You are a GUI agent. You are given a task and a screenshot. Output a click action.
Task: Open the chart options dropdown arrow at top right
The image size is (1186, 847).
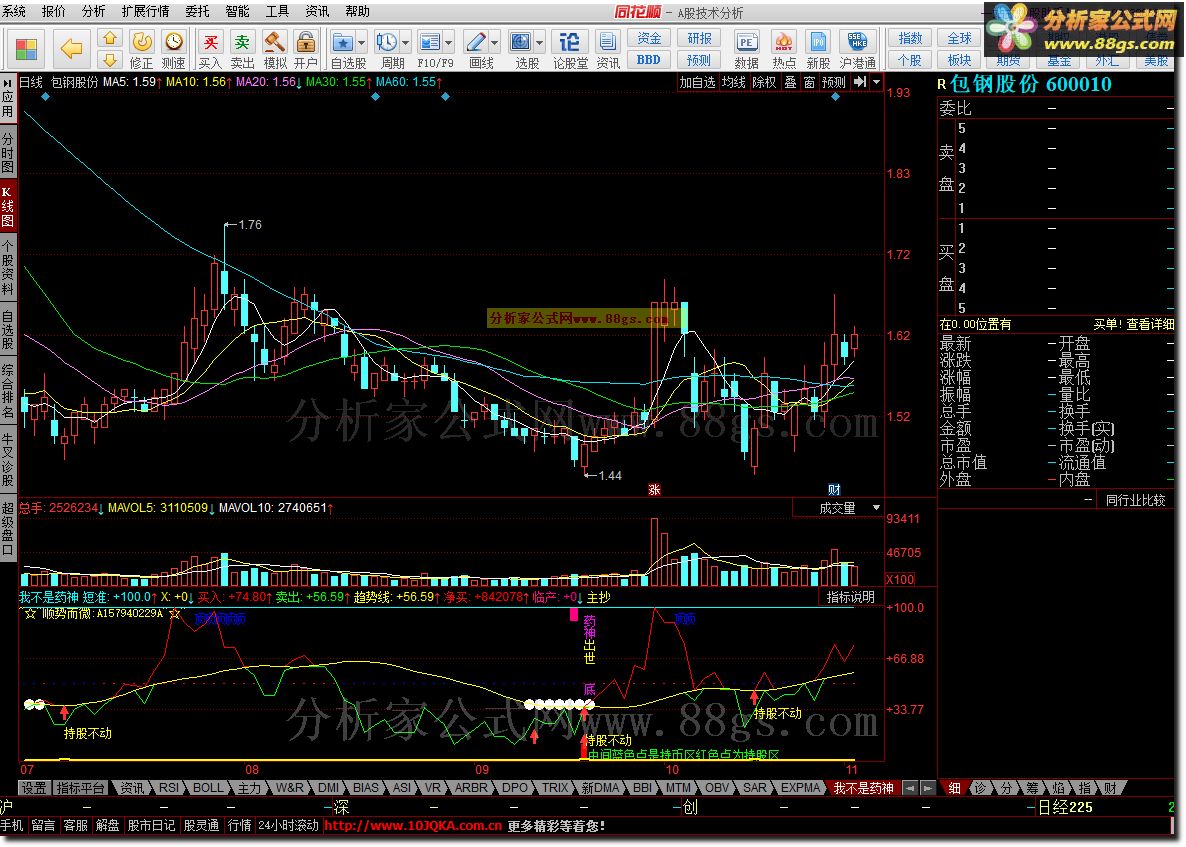tap(877, 82)
